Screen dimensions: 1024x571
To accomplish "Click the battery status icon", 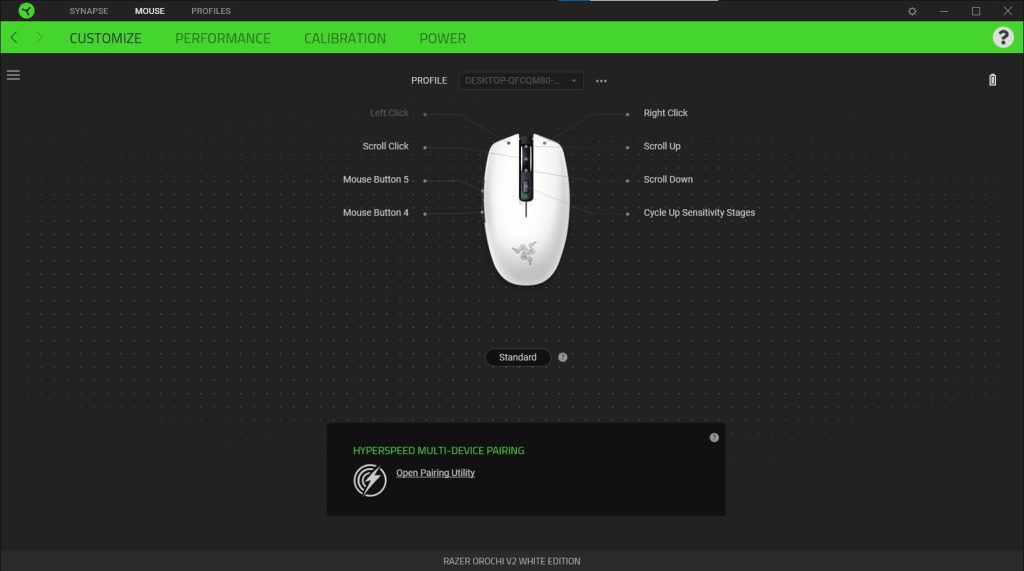I will (x=992, y=80).
